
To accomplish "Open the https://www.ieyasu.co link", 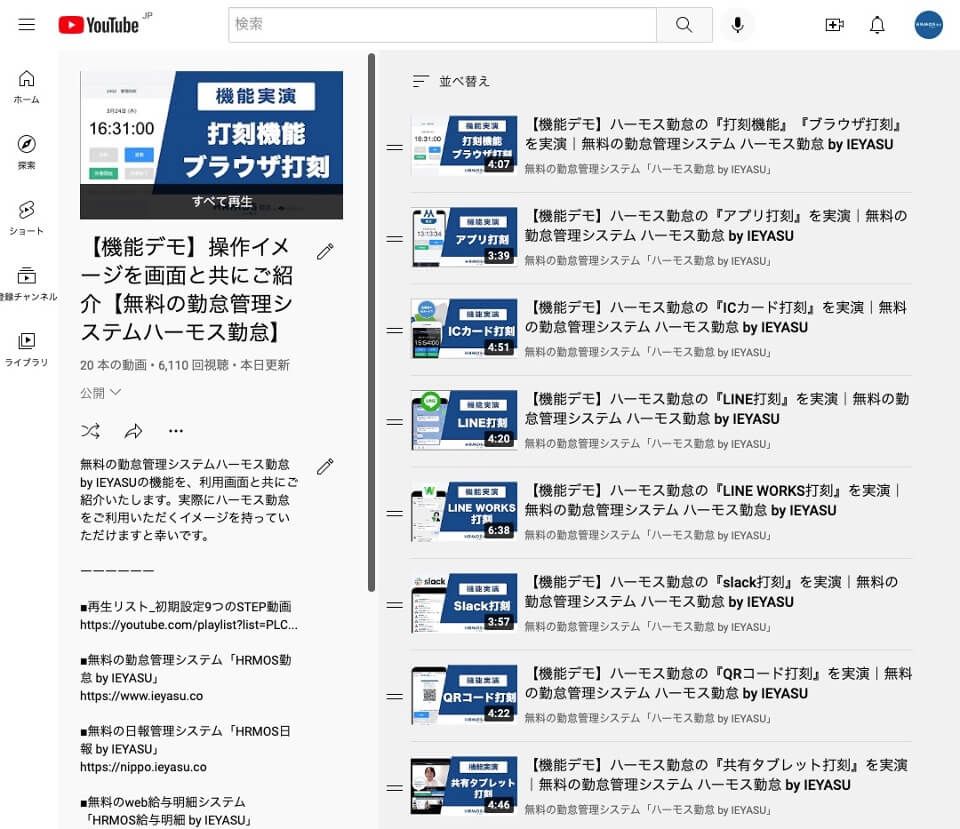I will [x=141, y=695].
